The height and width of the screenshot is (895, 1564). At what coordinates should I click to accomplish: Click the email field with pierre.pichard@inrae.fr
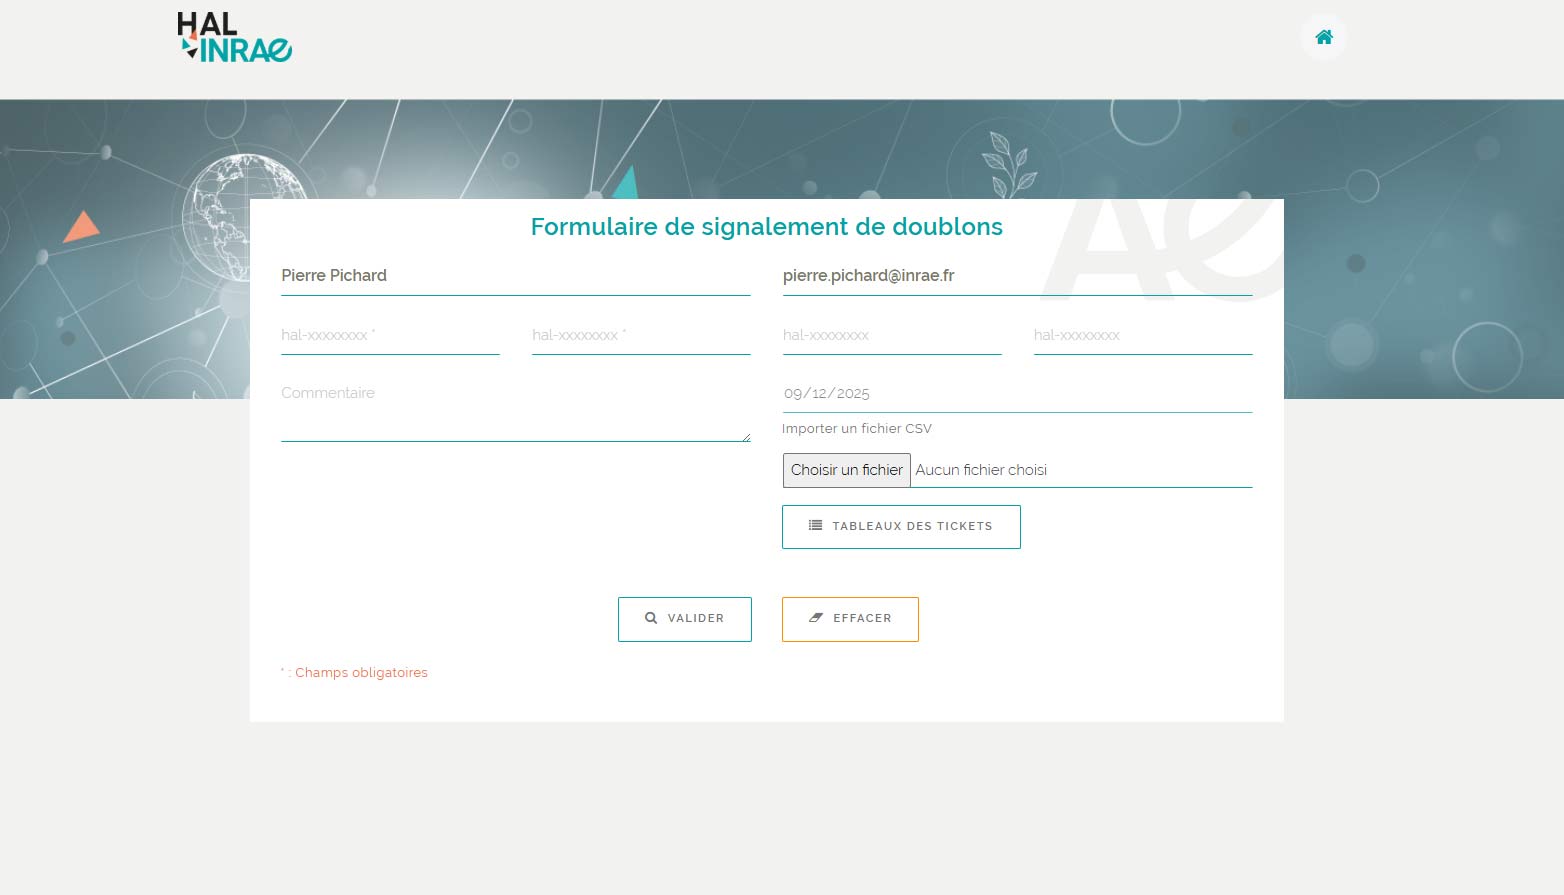(1016, 276)
